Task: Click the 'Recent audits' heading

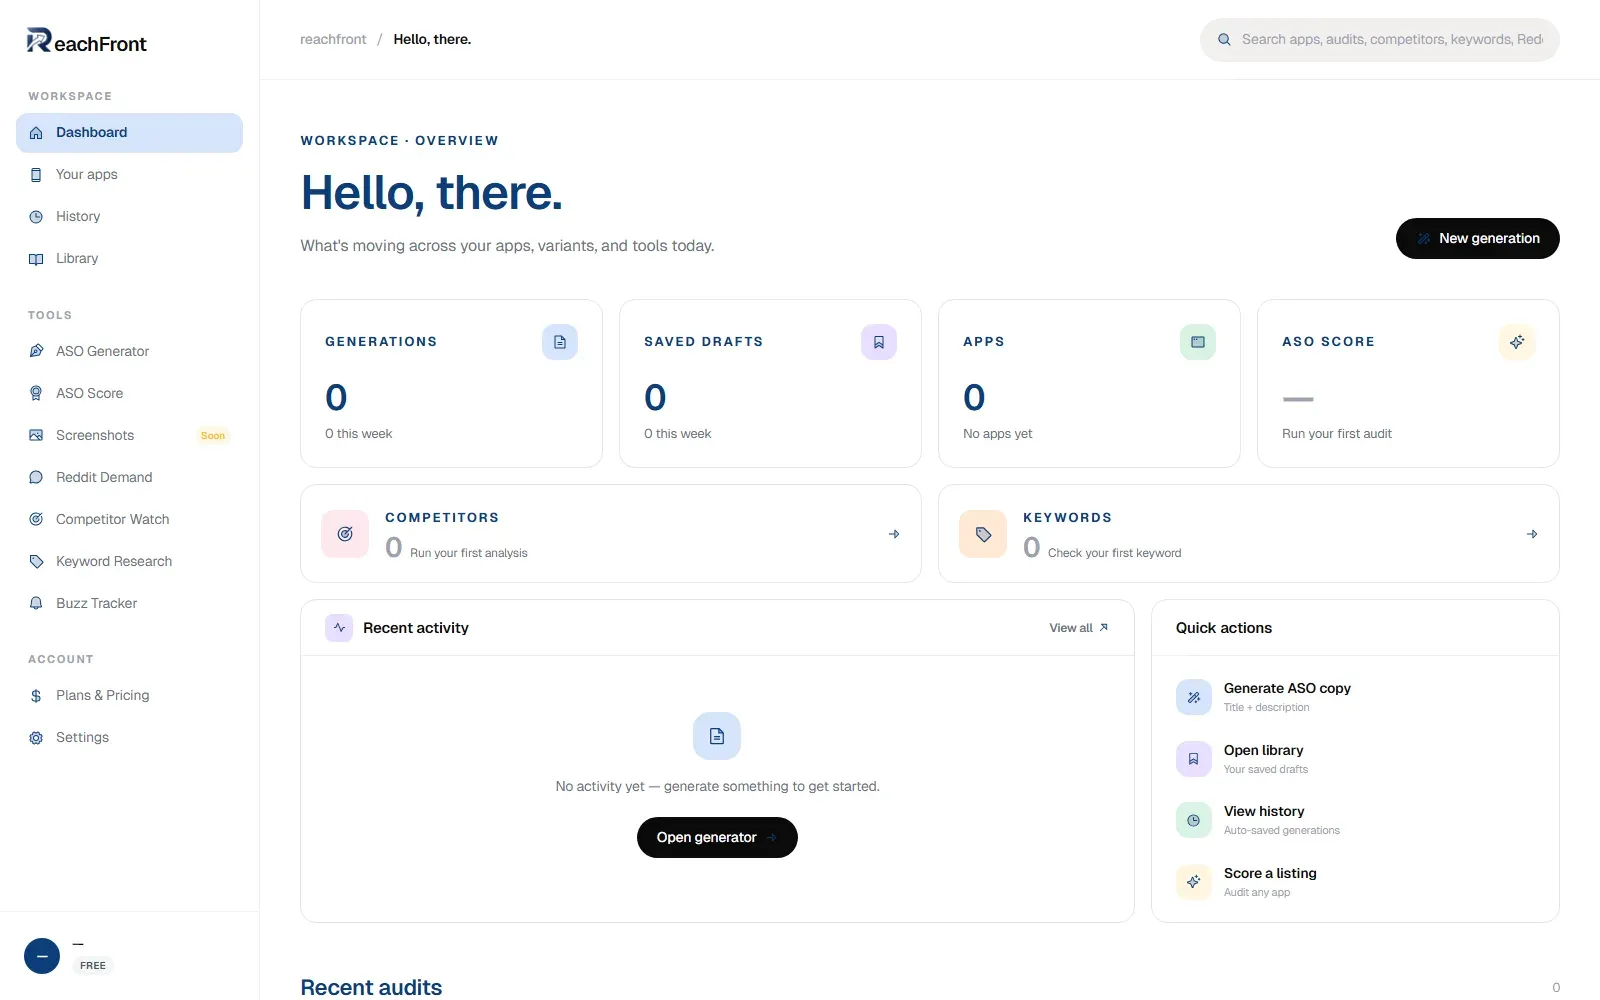Action: click(371, 987)
